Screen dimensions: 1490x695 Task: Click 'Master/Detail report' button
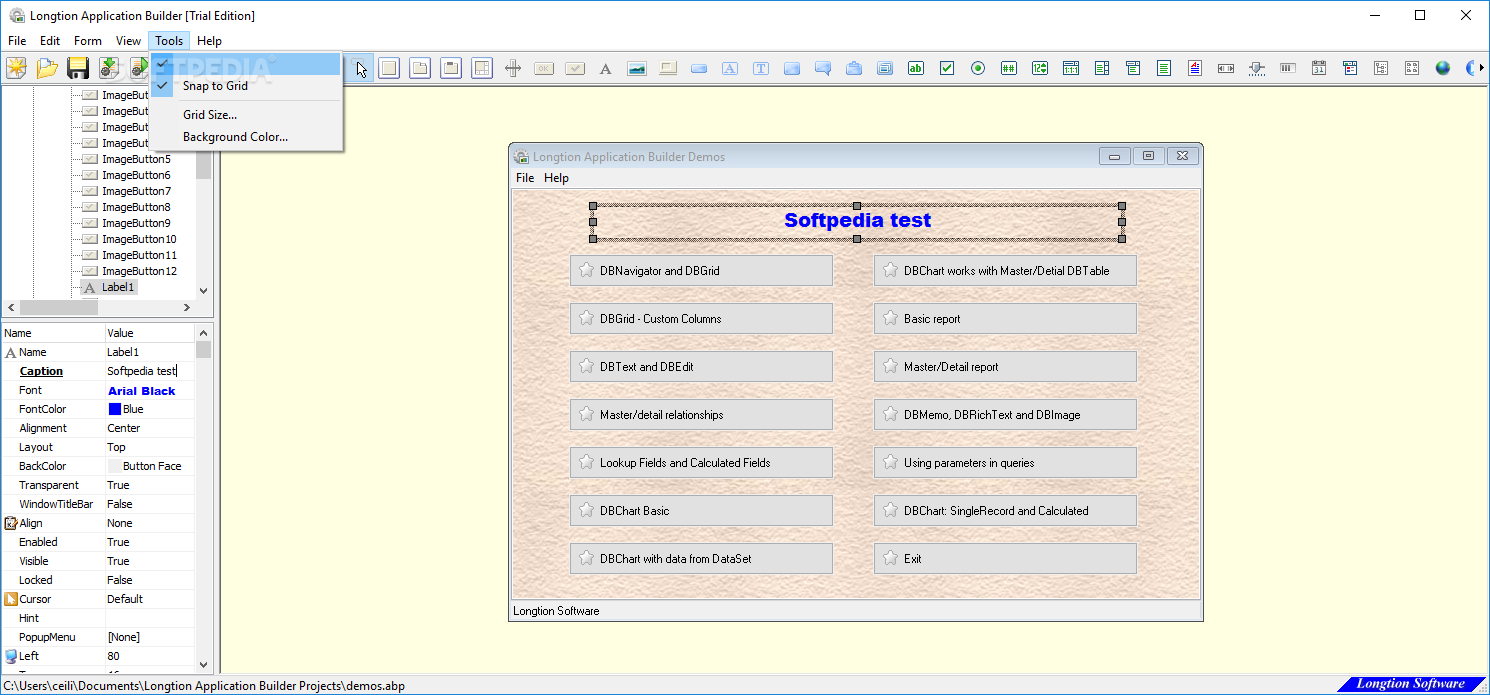[x=1005, y=367]
